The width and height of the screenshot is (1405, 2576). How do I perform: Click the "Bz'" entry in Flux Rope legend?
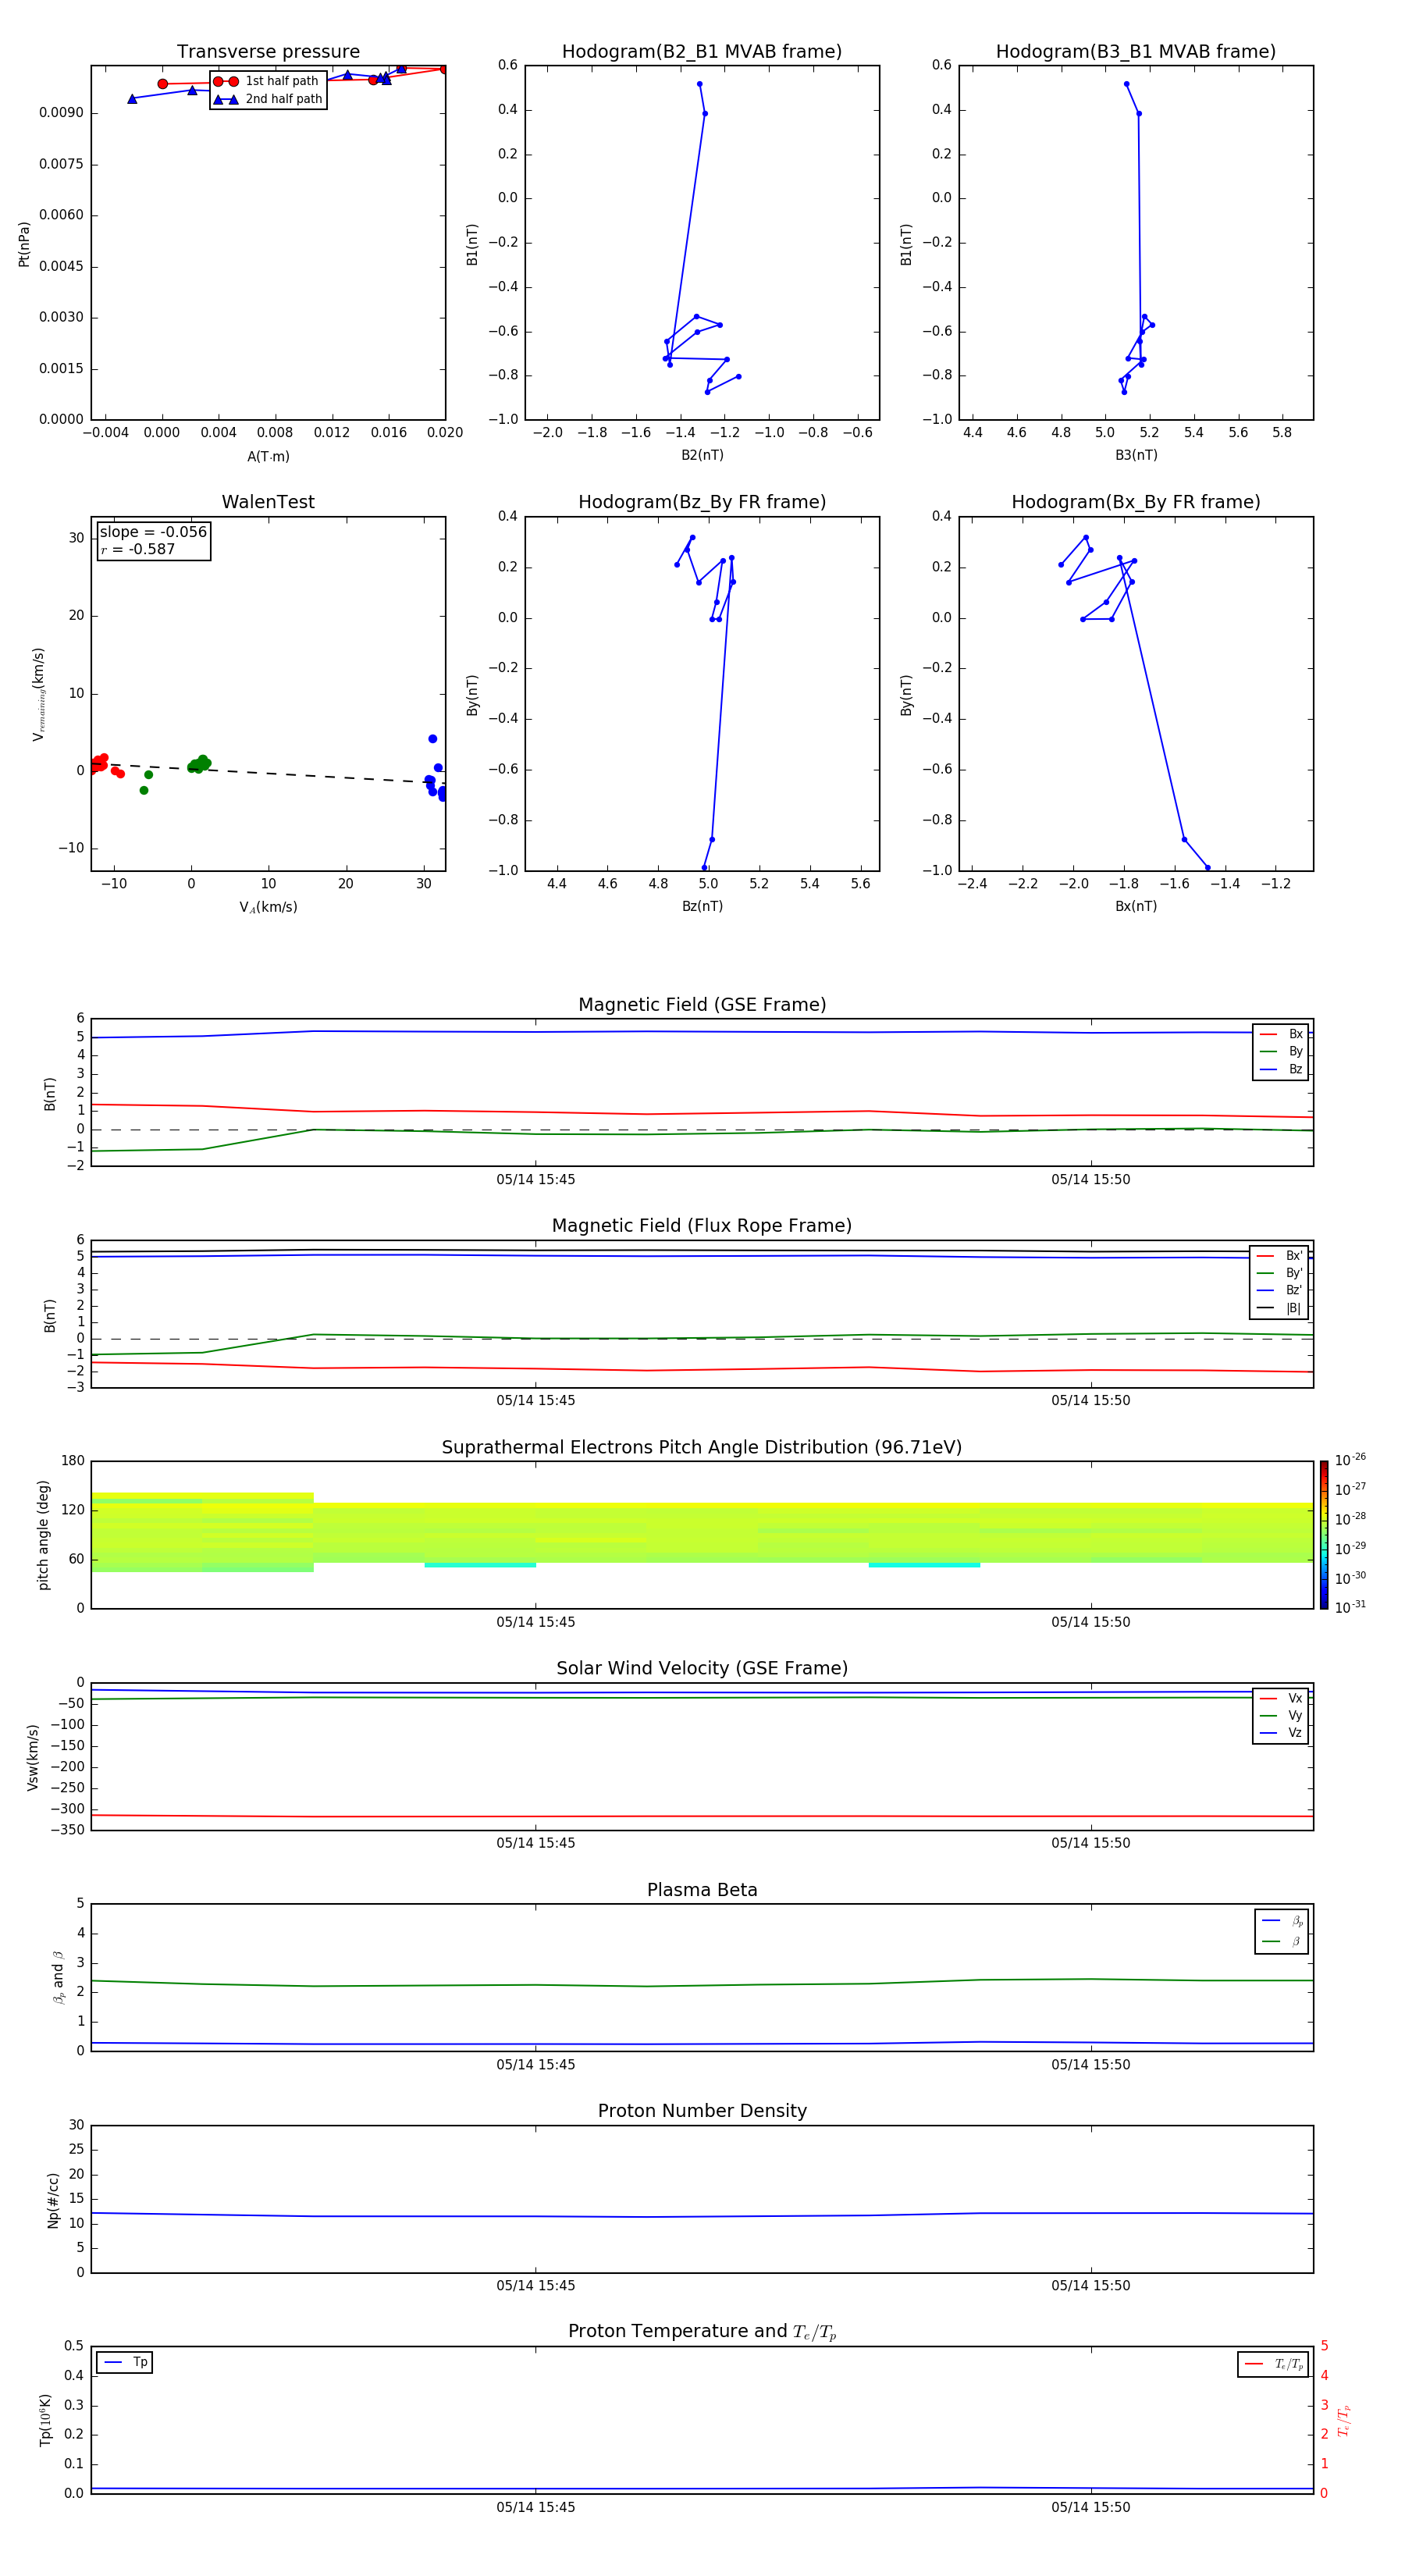1279,1290
